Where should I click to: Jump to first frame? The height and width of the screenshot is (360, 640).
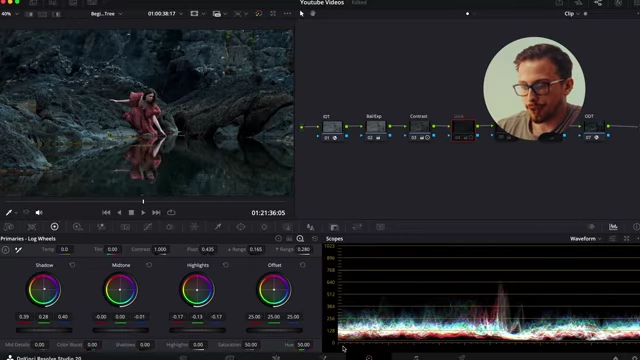coord(106,212)
